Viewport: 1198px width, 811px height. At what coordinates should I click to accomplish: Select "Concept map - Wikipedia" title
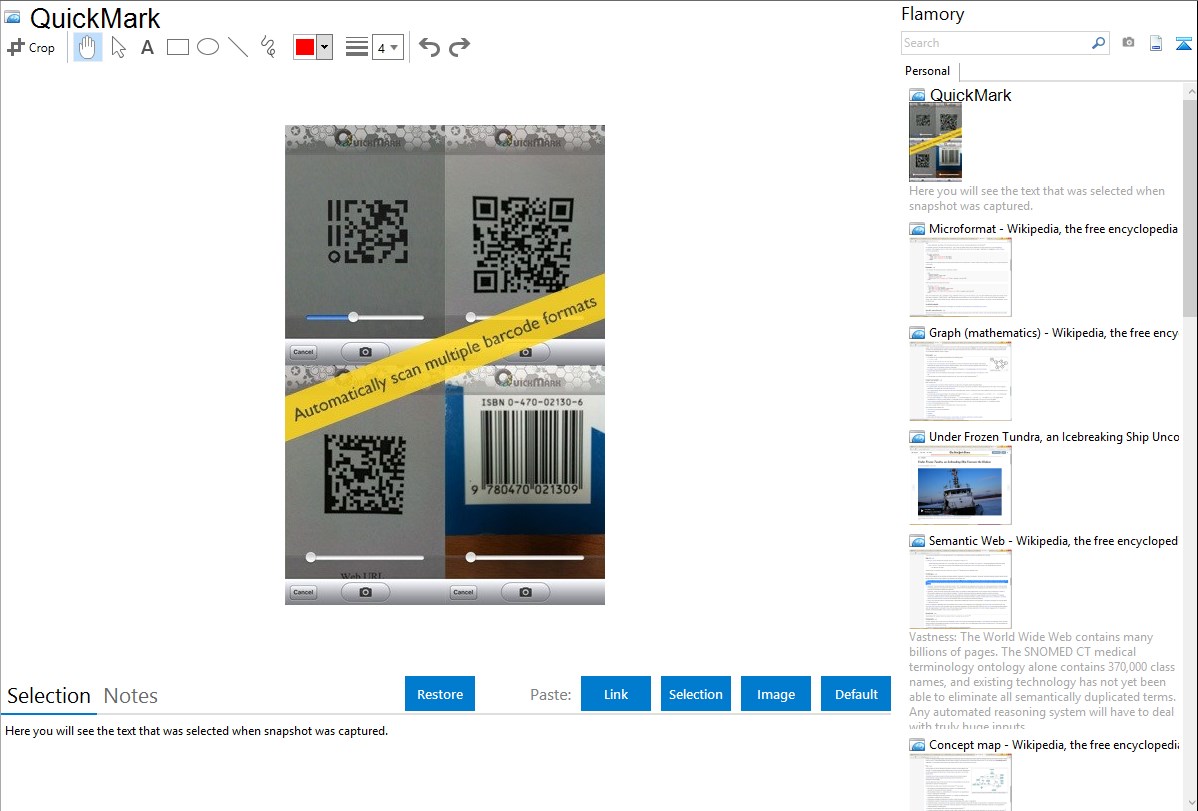pyautogui.click(x=1053, y=745)
